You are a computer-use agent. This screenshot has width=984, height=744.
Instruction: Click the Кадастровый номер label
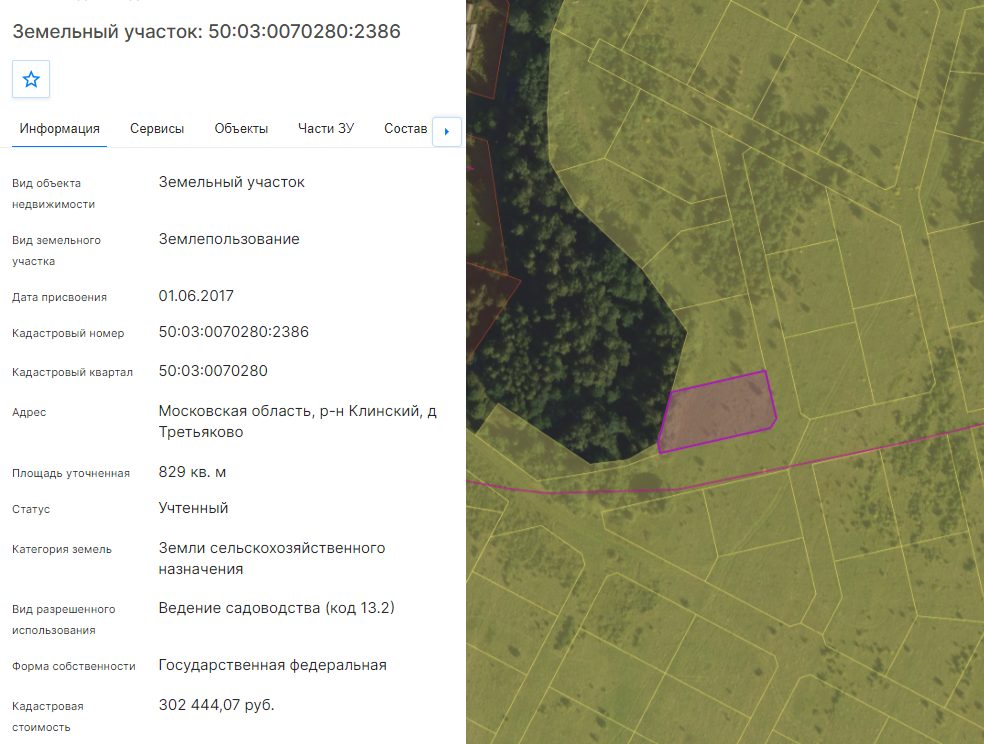coord(68,333)
